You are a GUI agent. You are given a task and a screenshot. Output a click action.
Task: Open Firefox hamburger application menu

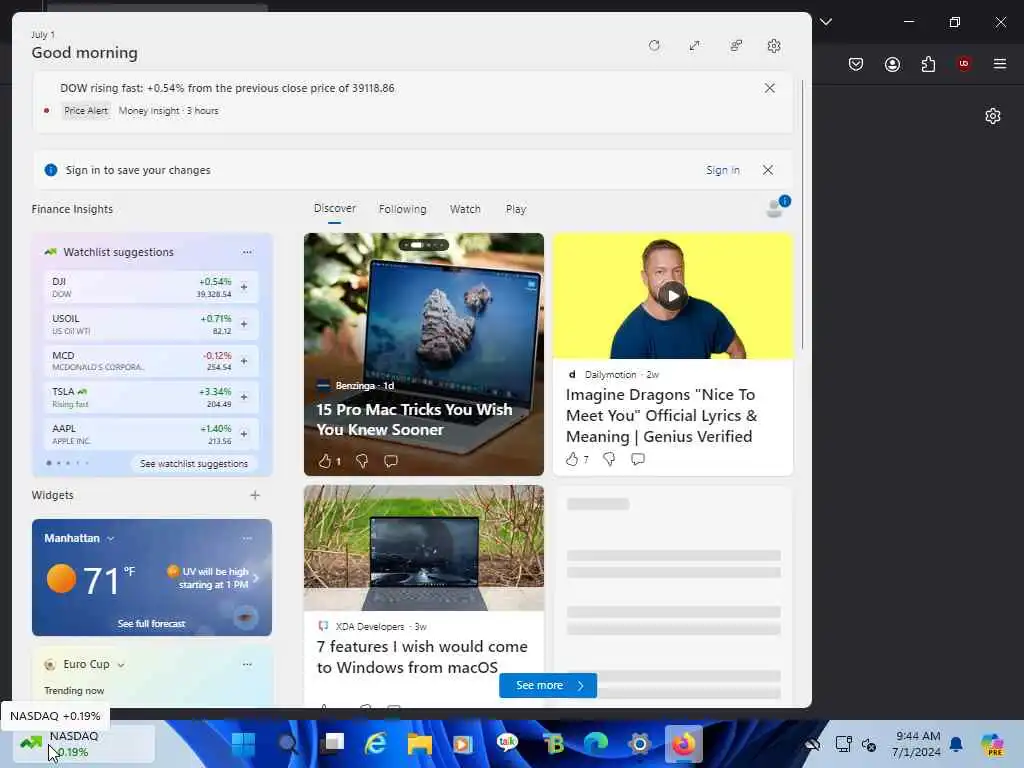tap(999, 64)
